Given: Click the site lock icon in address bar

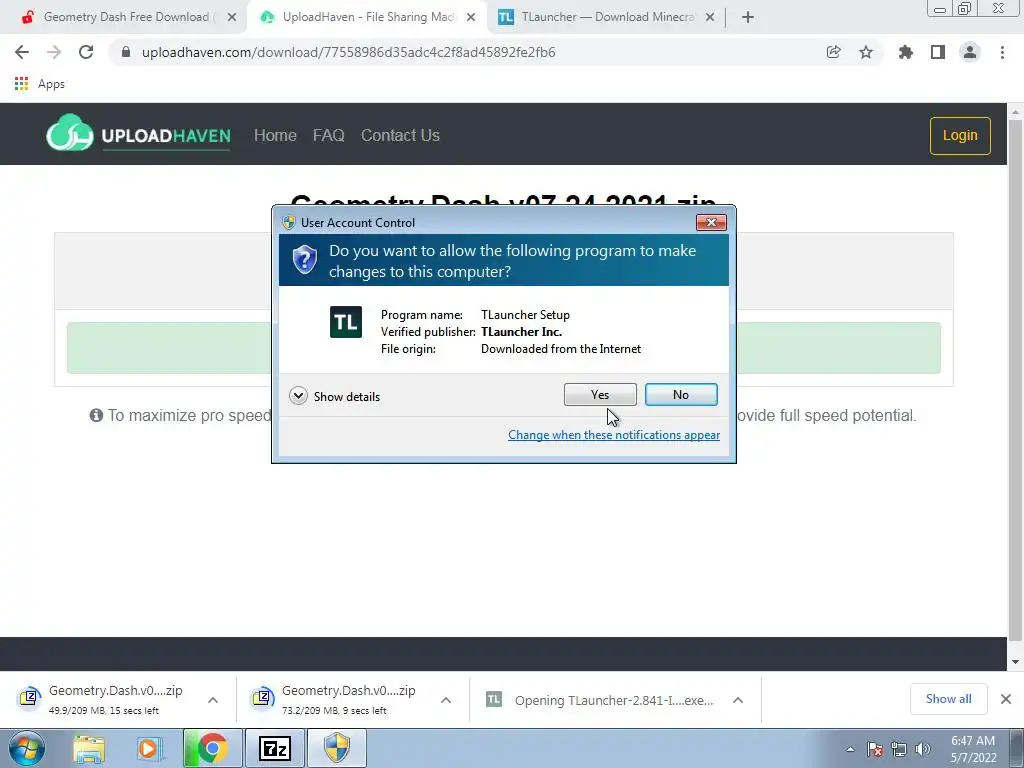Looking at the screenshot, I should (x=127, y=52).
